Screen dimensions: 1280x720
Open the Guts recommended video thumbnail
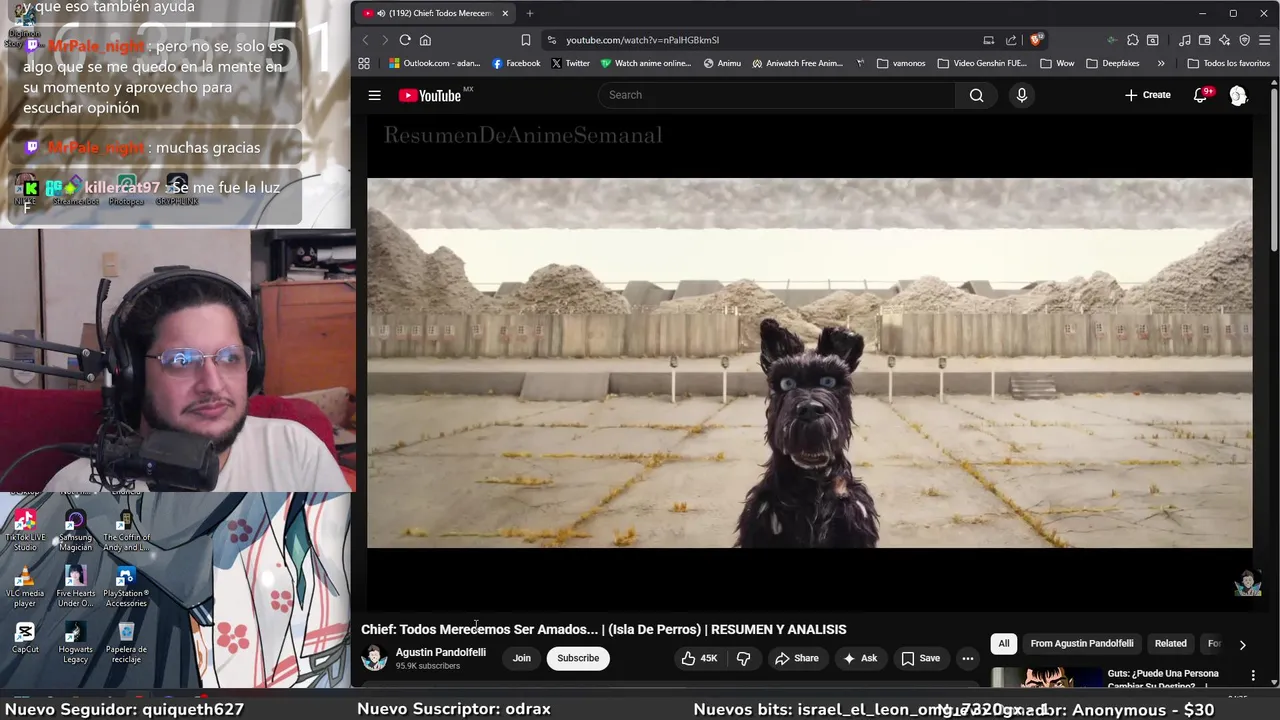1045,678
